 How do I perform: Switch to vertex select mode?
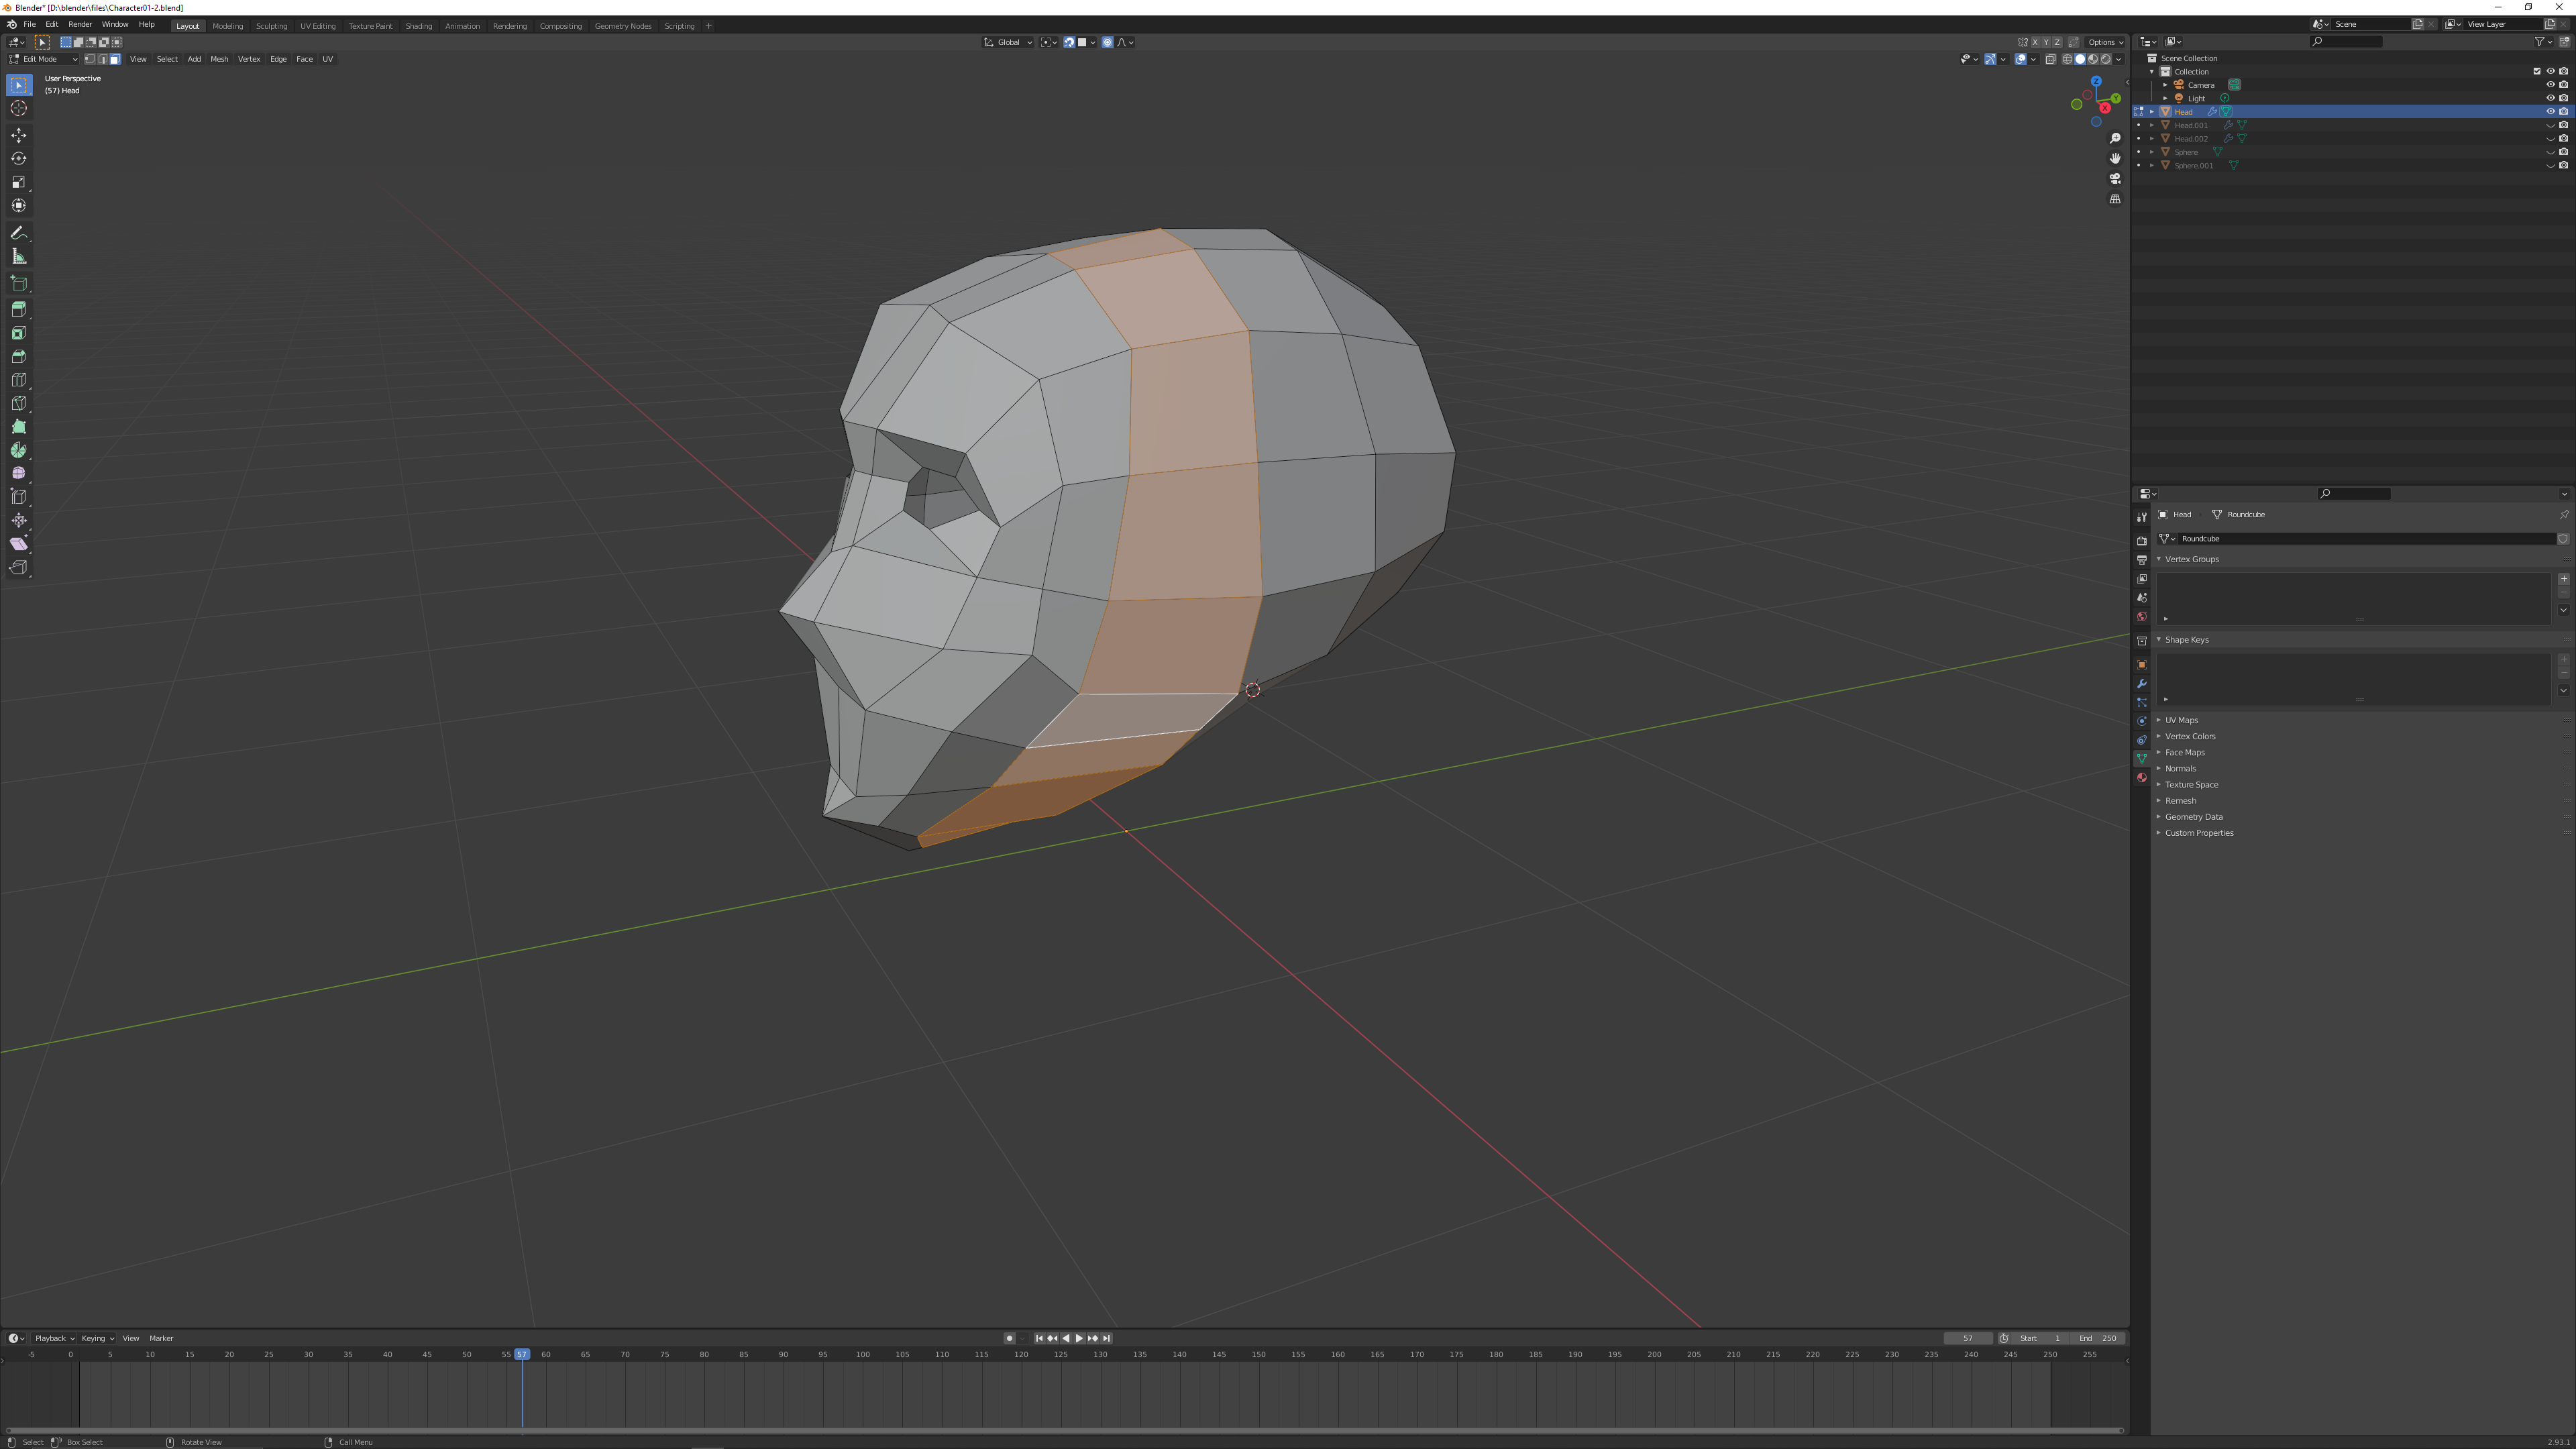pyautogui.click(x=89, y=59)
